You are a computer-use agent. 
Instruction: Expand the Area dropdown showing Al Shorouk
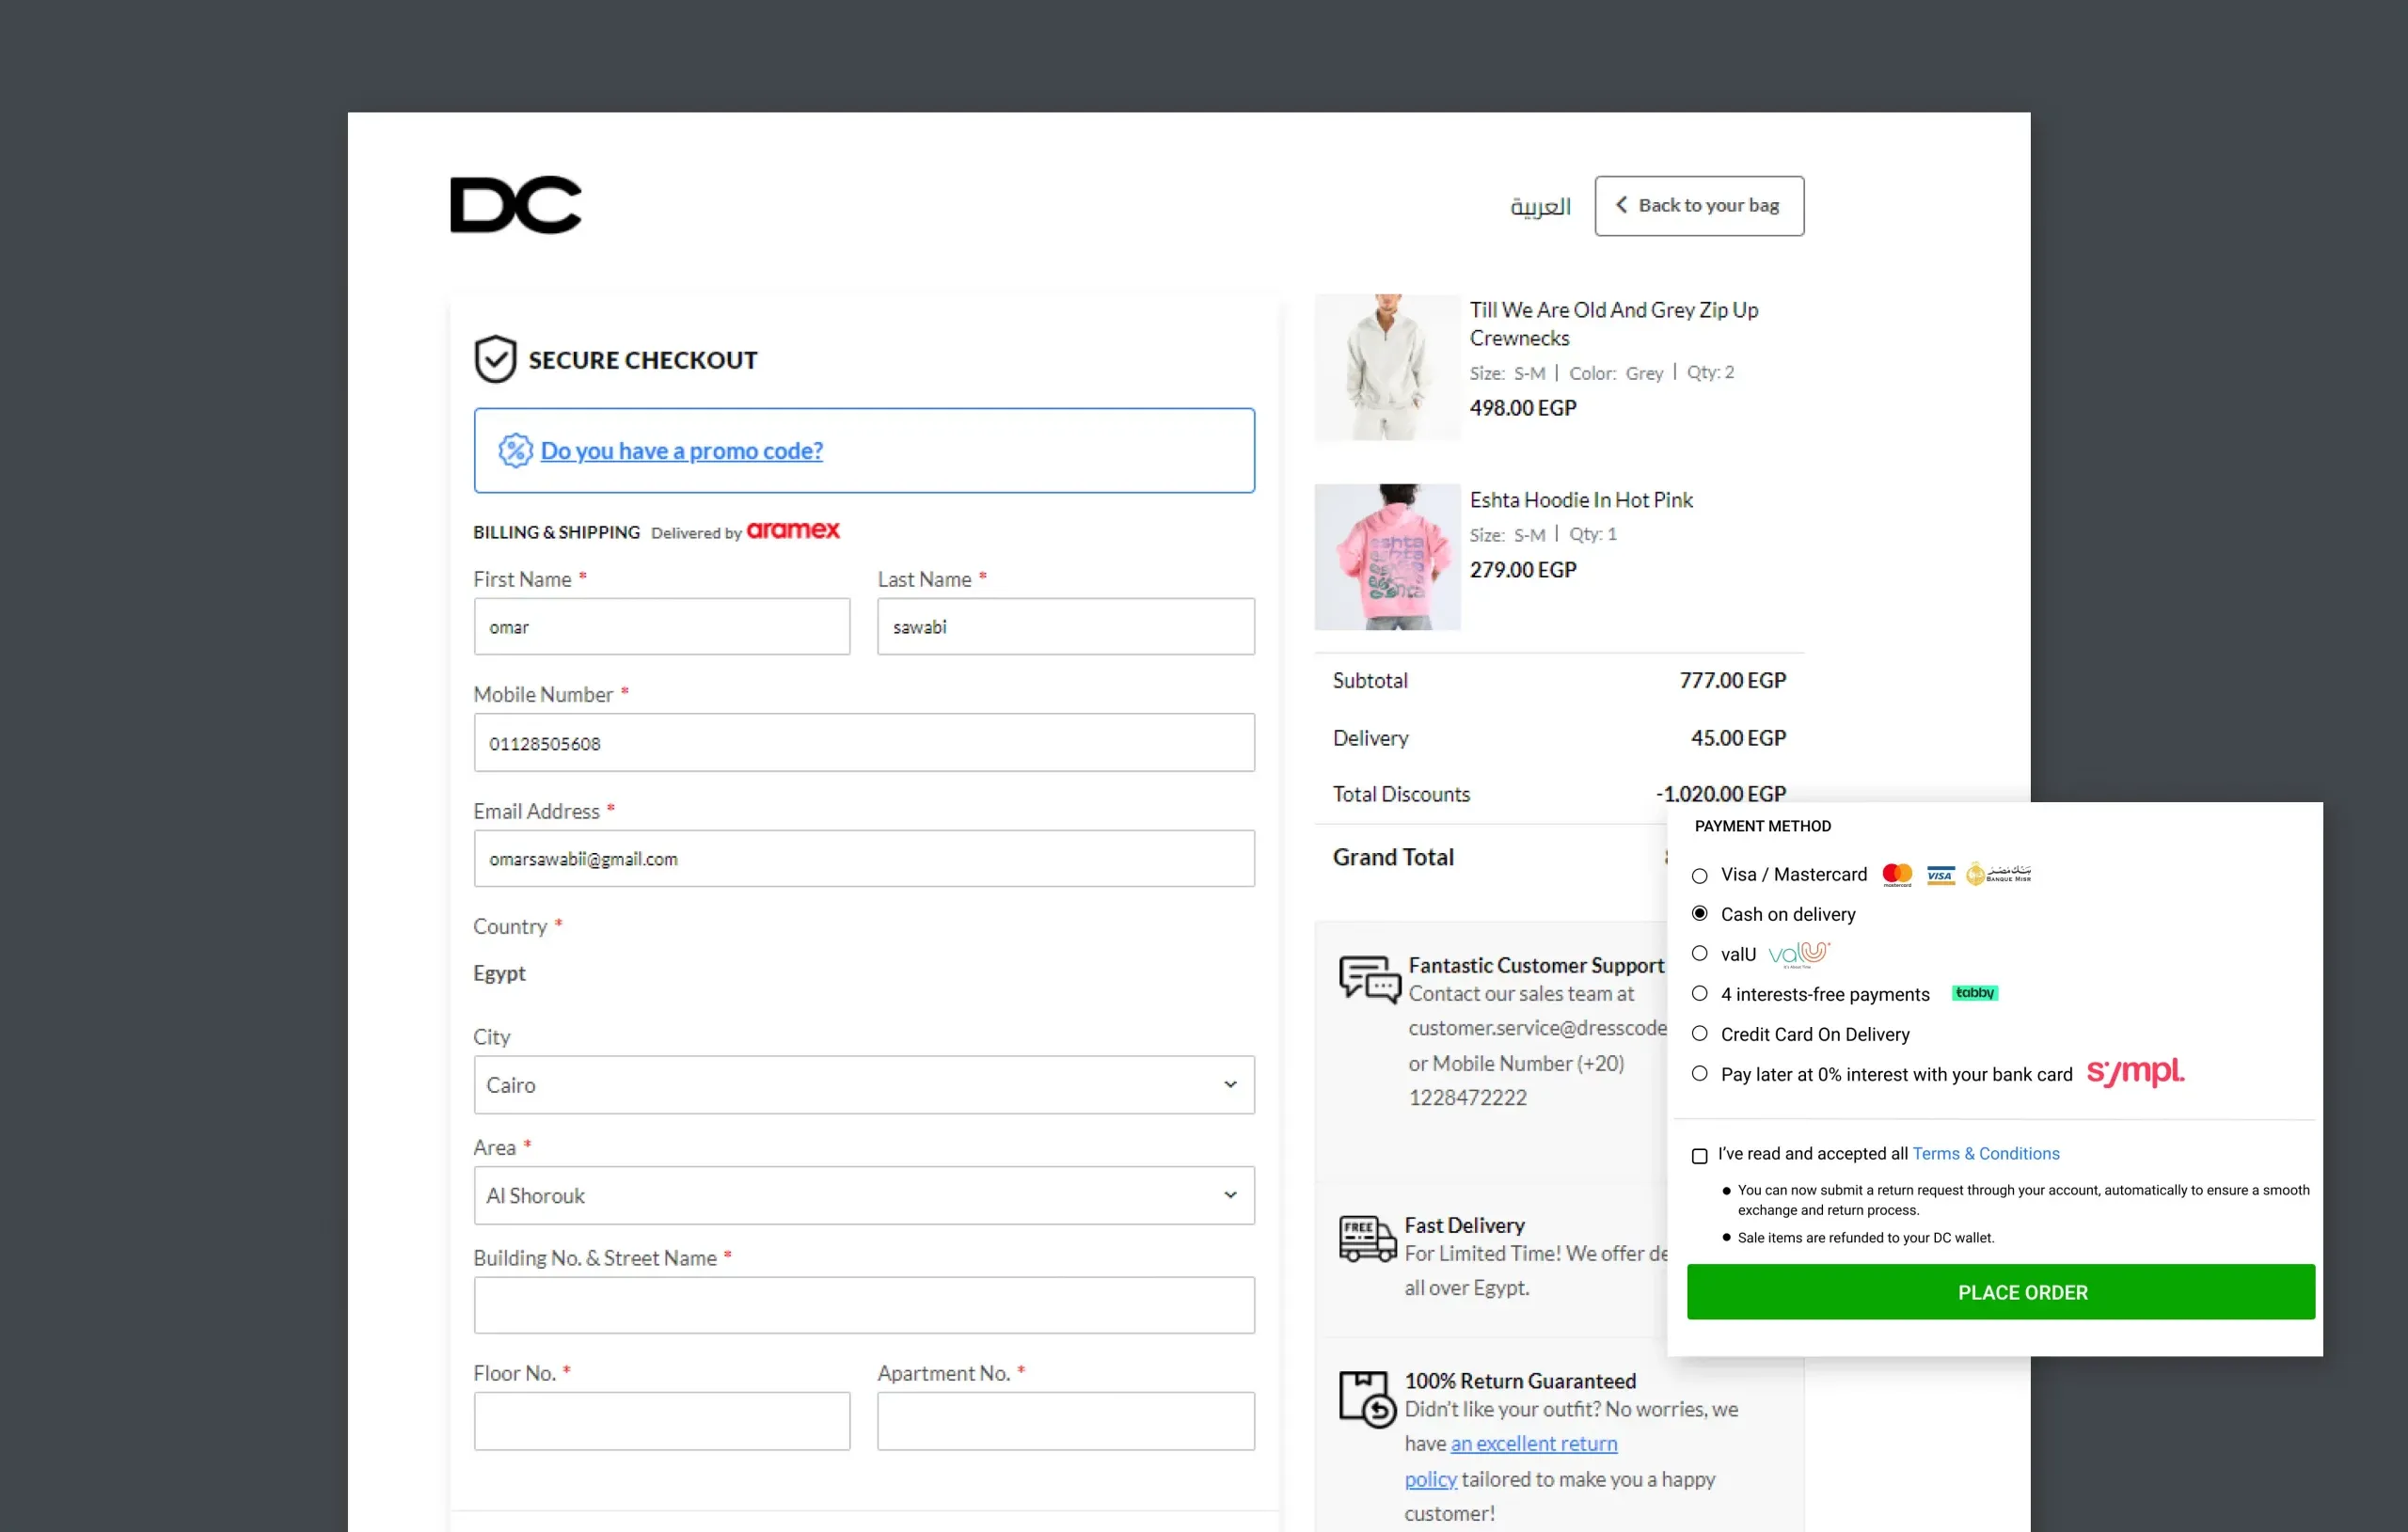click(x=864, y=1195)
